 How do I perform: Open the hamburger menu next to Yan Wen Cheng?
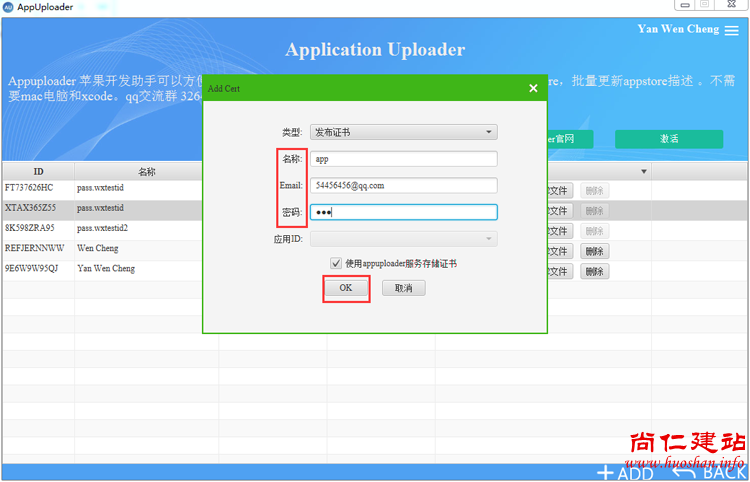point(732,30)
